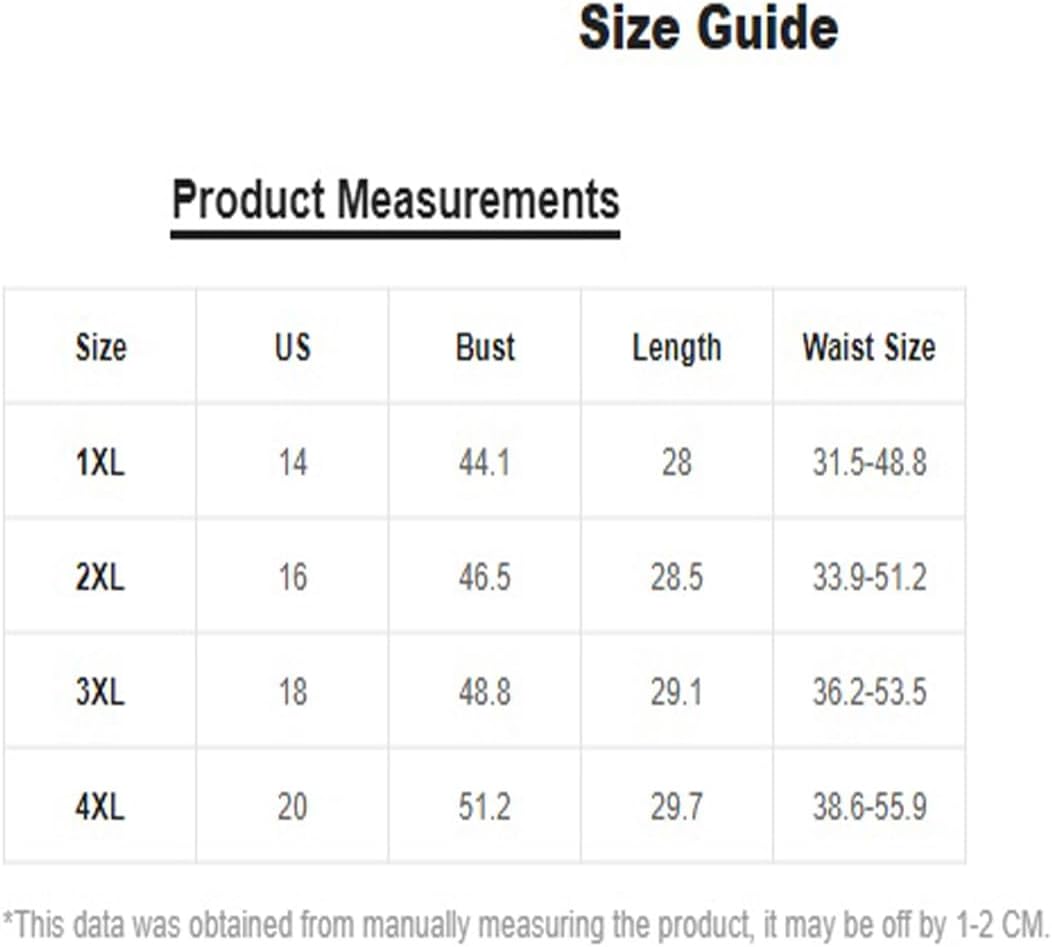Click the manual measuring disclaimer footnote

526,926
